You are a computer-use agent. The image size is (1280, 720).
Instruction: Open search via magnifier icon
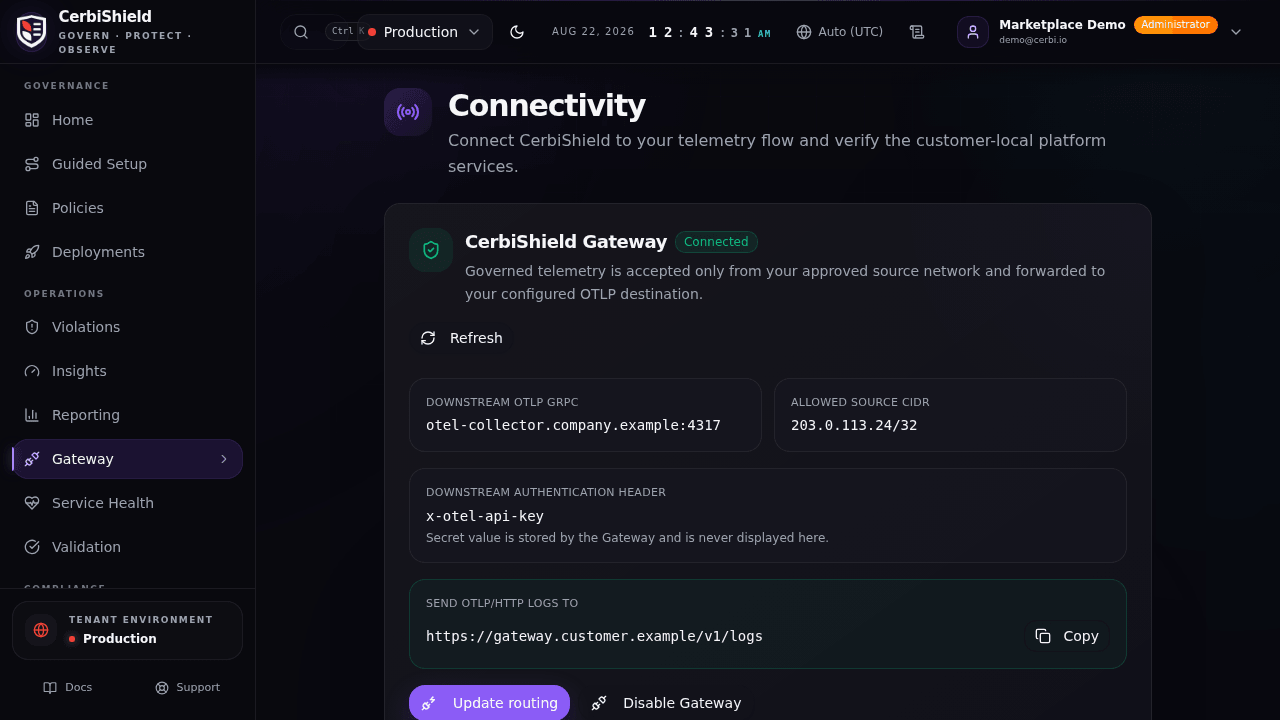click(x=301, y=32)
